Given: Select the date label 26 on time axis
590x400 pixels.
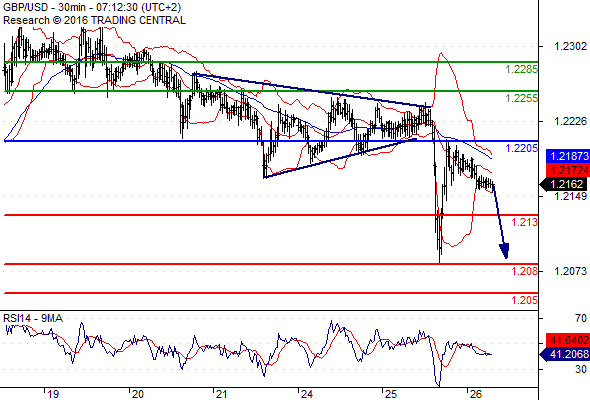Looking at the screenshot, I should tap(476, 394).
